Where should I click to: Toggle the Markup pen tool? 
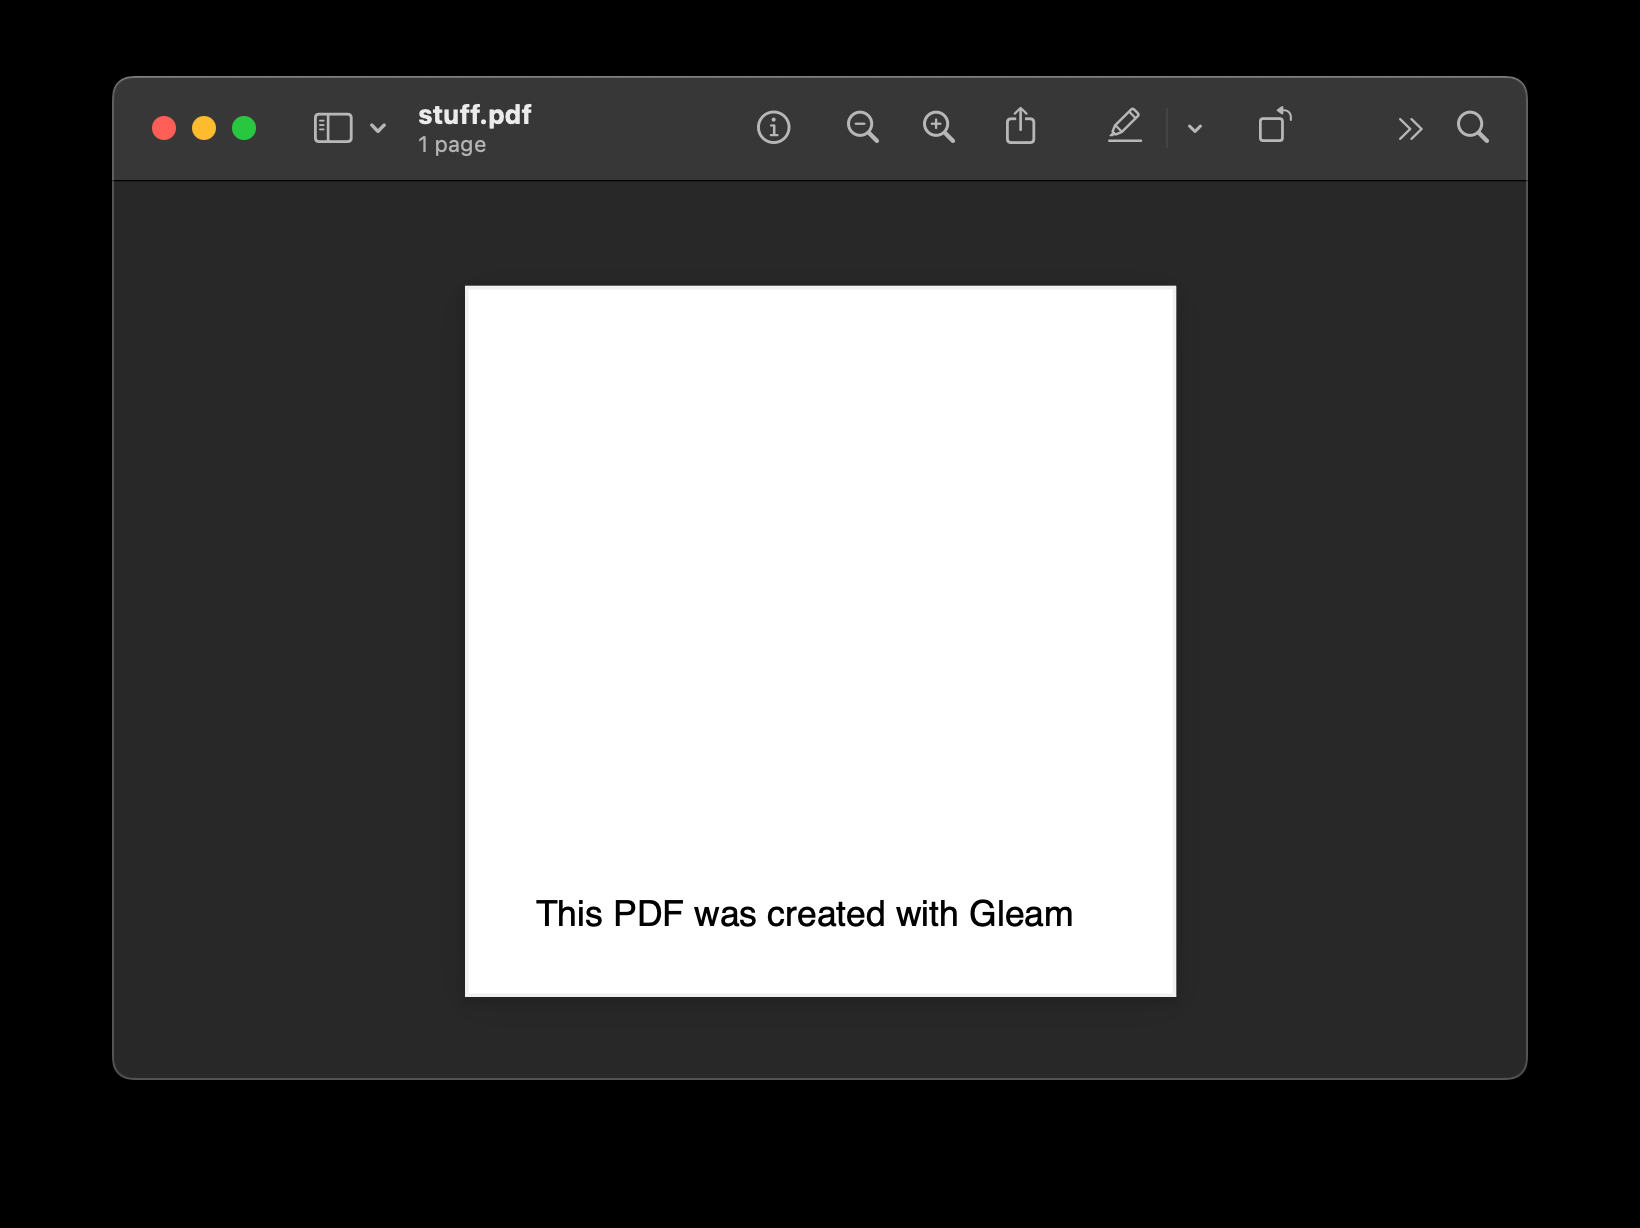click(1125, 127)
